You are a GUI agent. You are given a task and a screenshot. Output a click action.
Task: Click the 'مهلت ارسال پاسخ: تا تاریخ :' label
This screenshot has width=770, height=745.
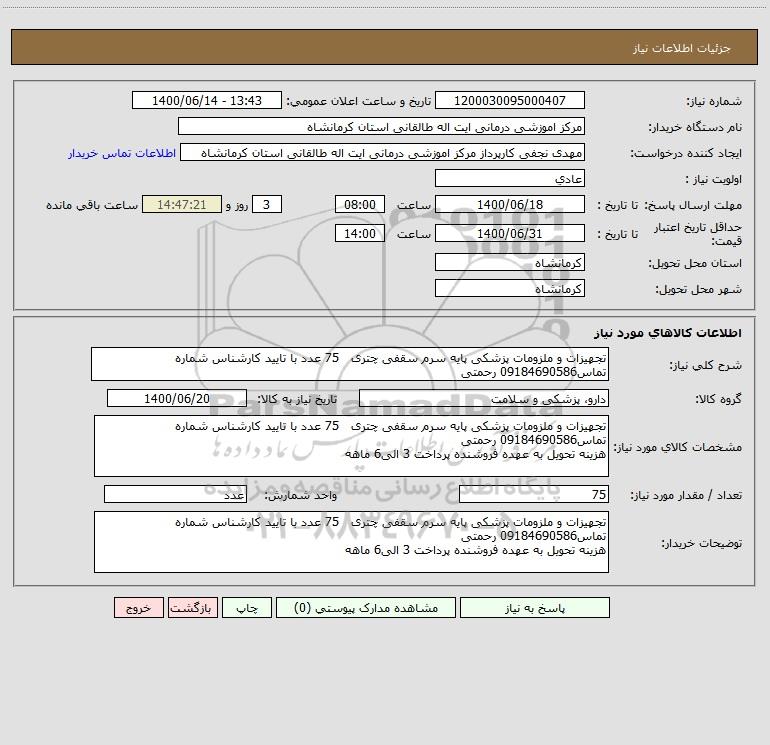(x=669, y=205)
